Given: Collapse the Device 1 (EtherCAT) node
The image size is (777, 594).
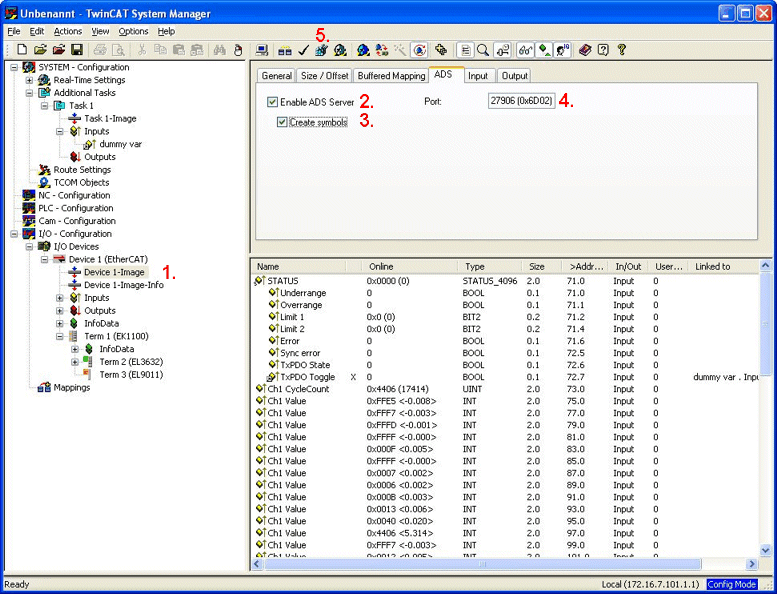Looking at the screenshot, I should click(45, 259).
